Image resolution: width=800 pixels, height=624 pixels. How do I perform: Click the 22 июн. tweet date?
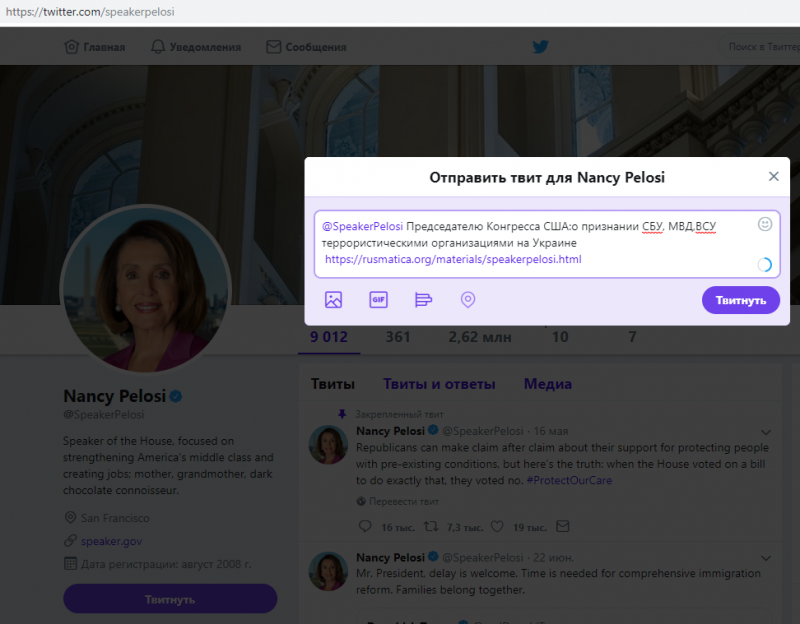(x=553, y=557)
